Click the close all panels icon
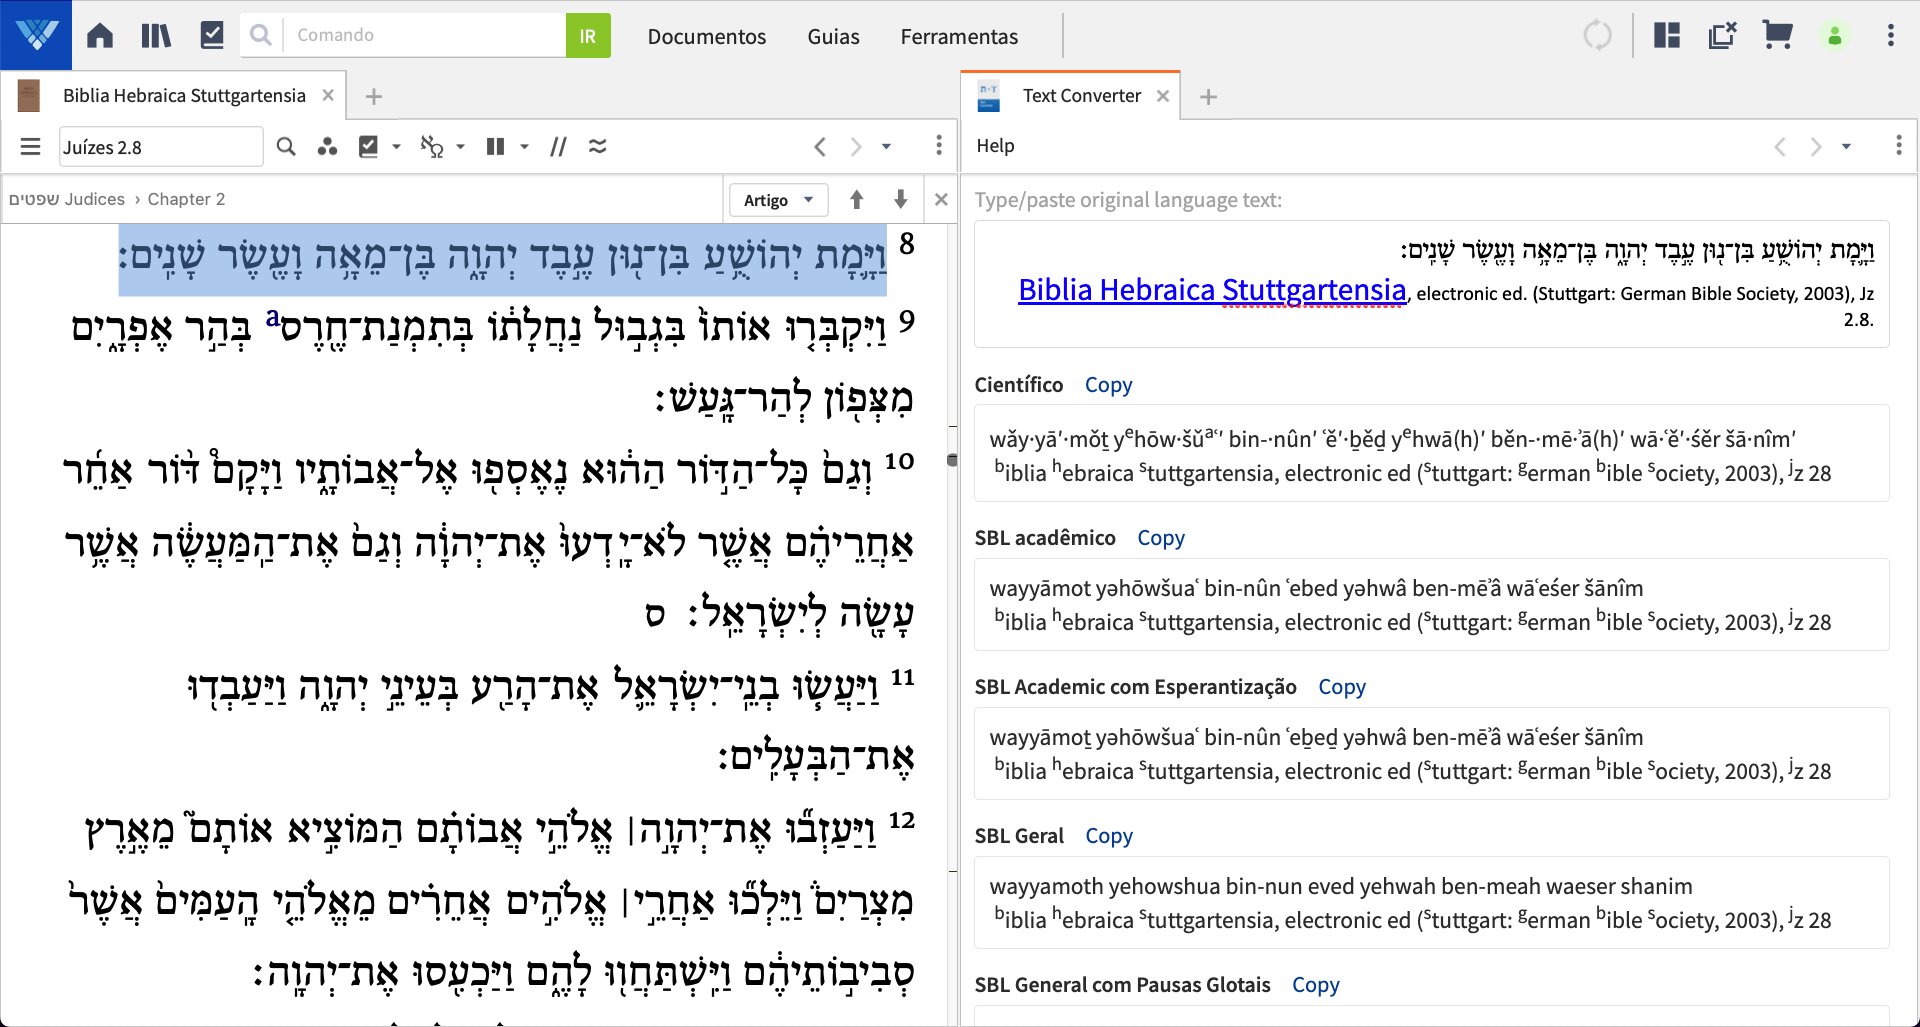 [1722, 36]
